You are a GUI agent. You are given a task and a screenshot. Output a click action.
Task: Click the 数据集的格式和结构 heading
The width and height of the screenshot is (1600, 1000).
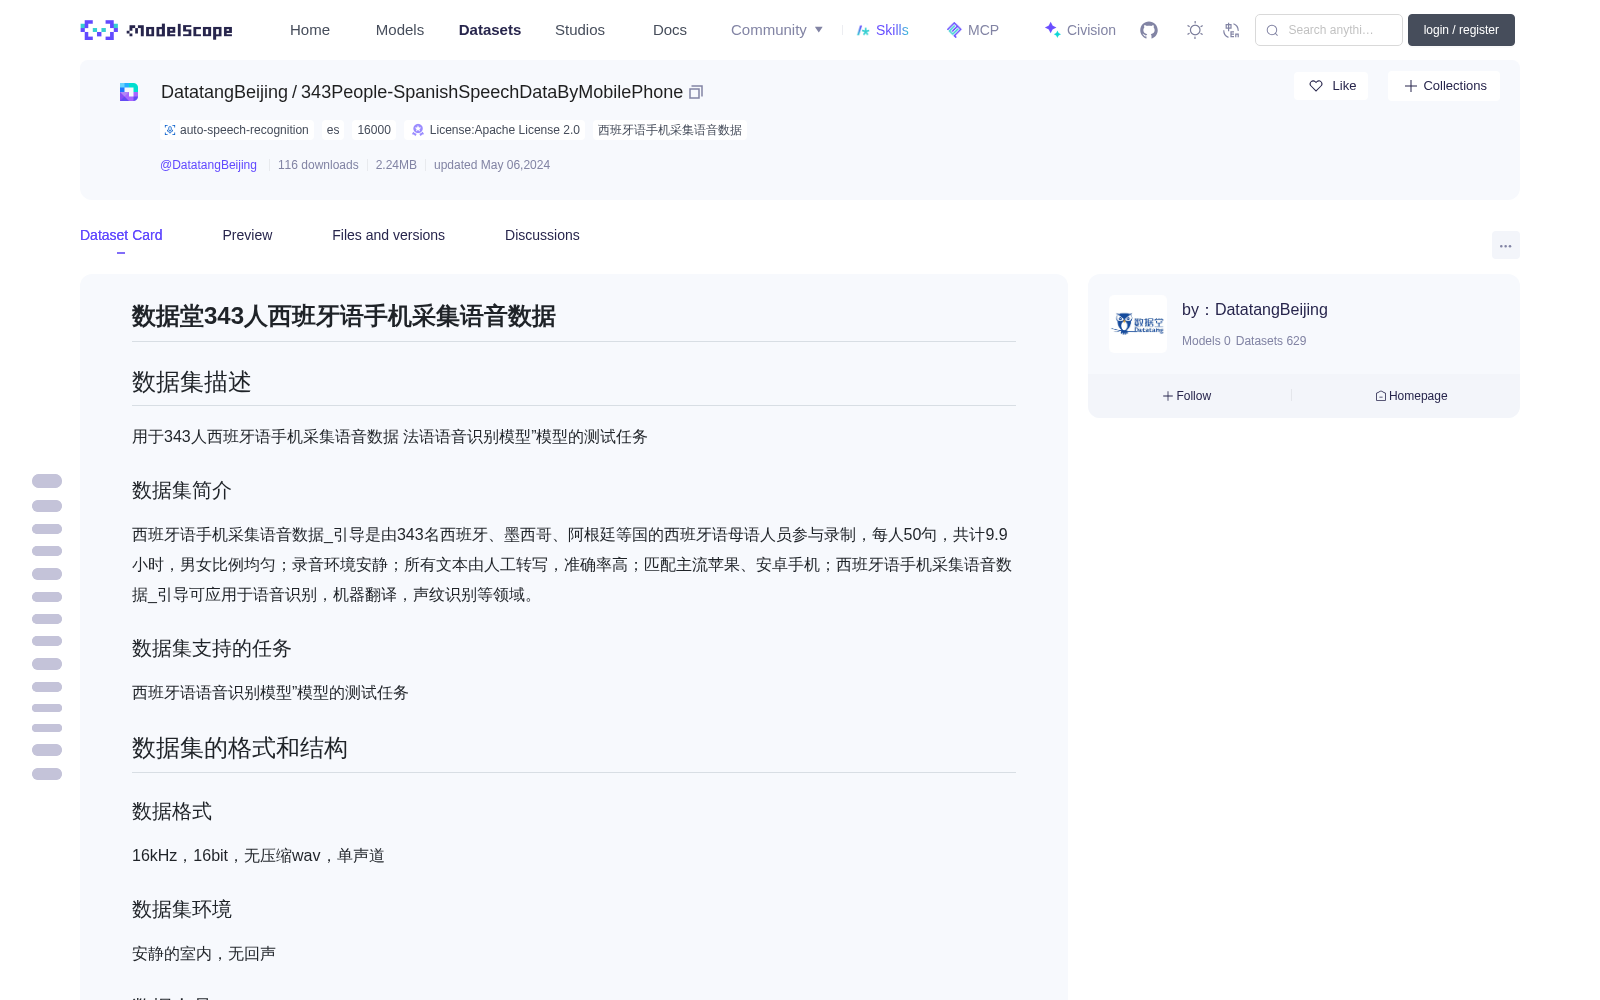tap(239, 748)
